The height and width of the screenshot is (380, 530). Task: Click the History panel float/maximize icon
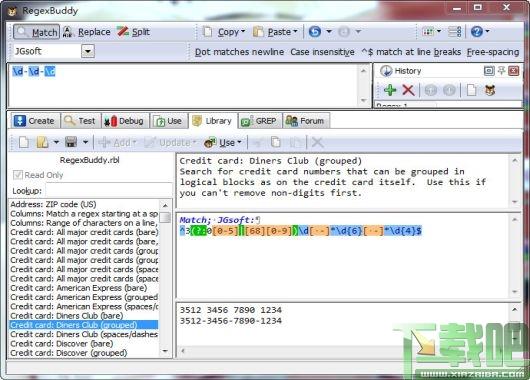[489, 71]
